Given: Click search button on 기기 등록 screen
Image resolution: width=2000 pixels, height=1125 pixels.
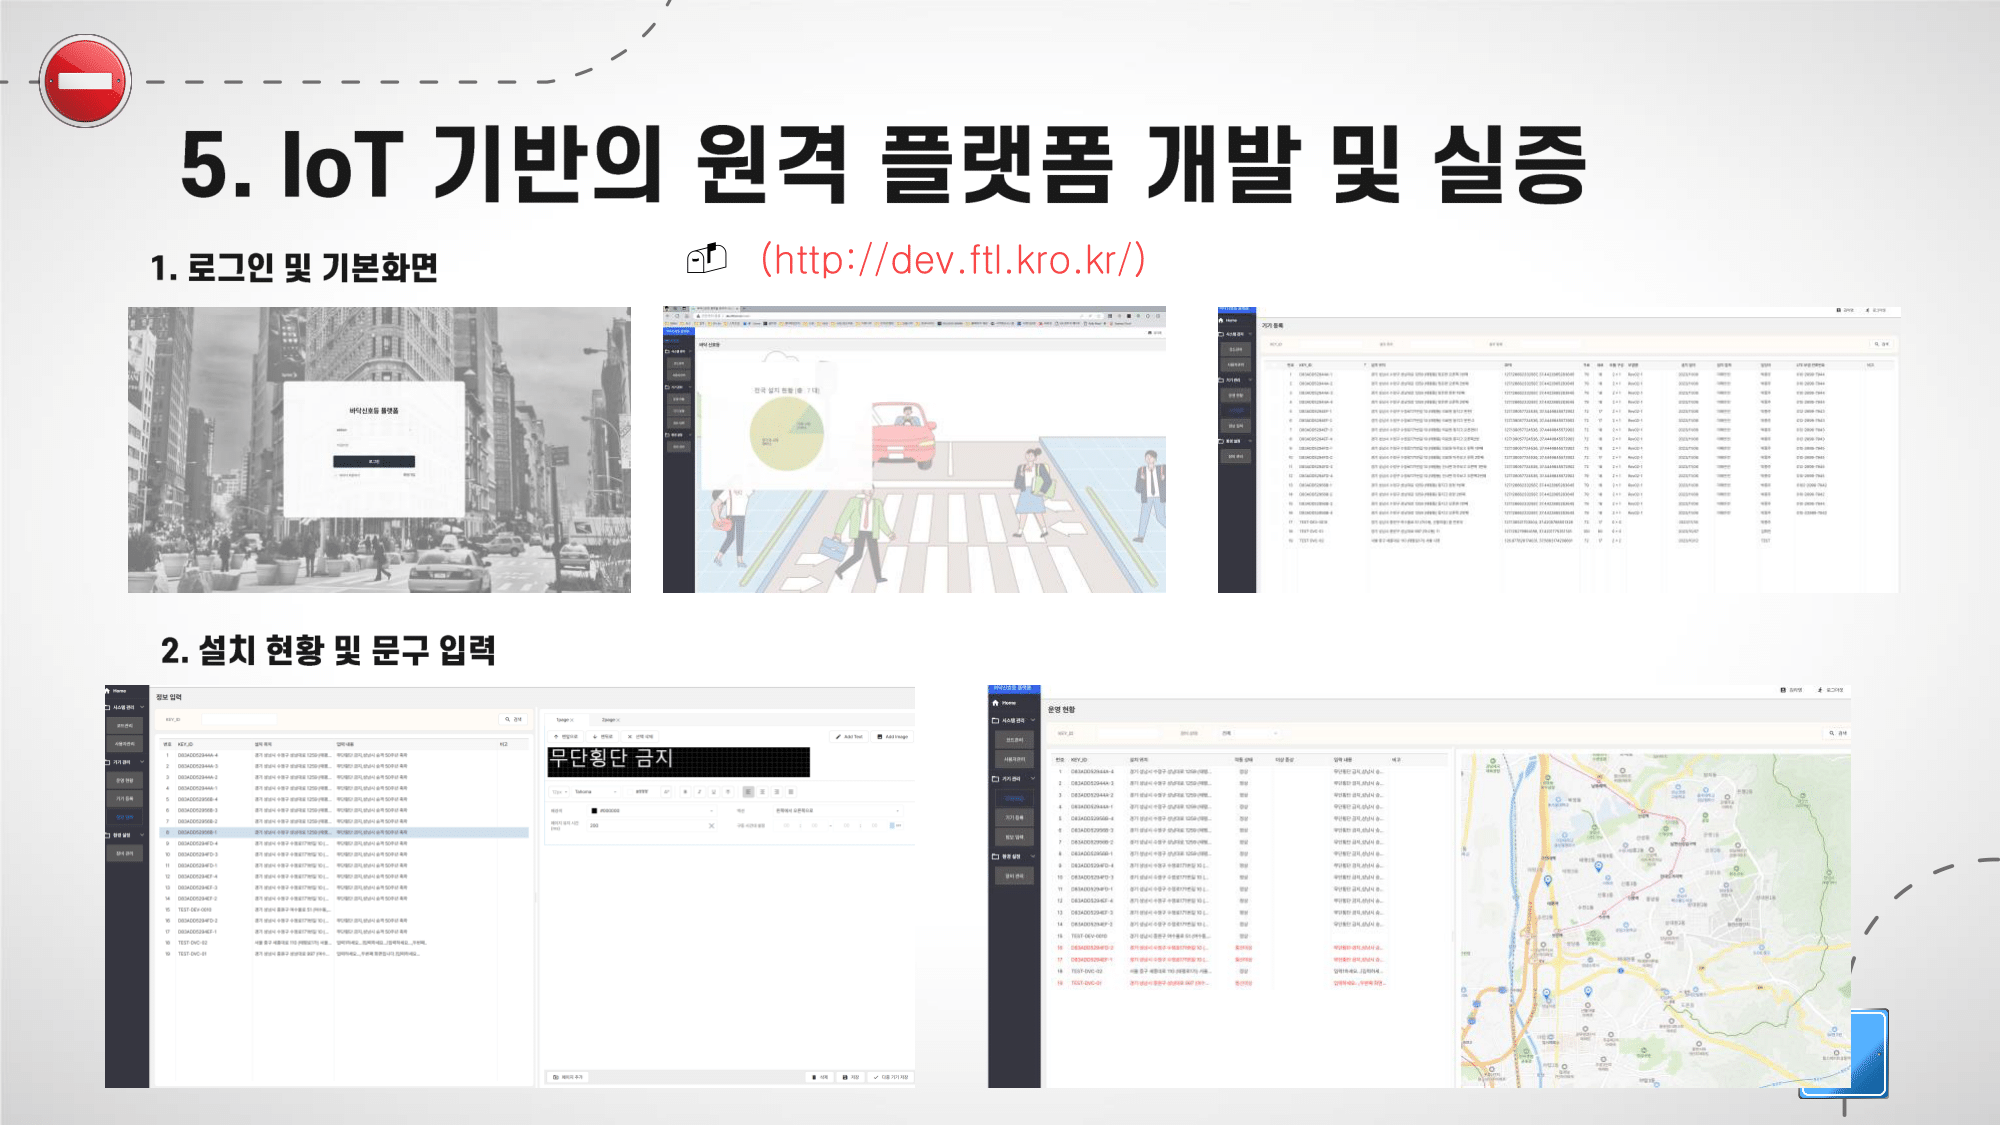Looking at the screenshot, I should tap(1882, 344).
